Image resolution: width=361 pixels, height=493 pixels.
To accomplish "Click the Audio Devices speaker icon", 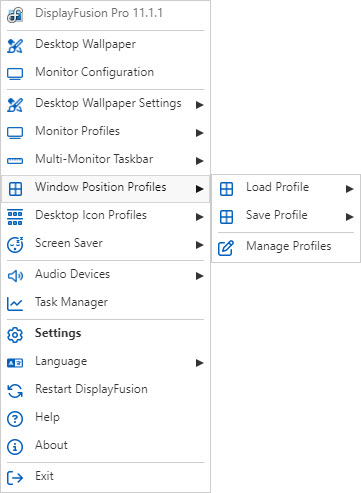I will 15,276.
